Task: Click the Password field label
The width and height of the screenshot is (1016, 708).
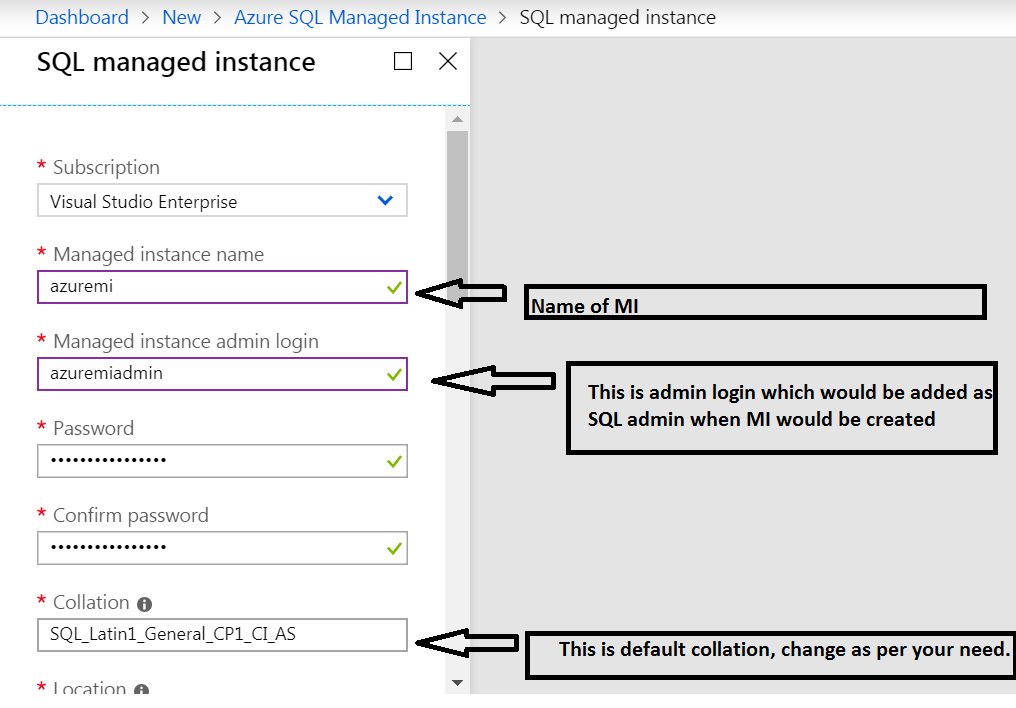Action: point(93,428)
